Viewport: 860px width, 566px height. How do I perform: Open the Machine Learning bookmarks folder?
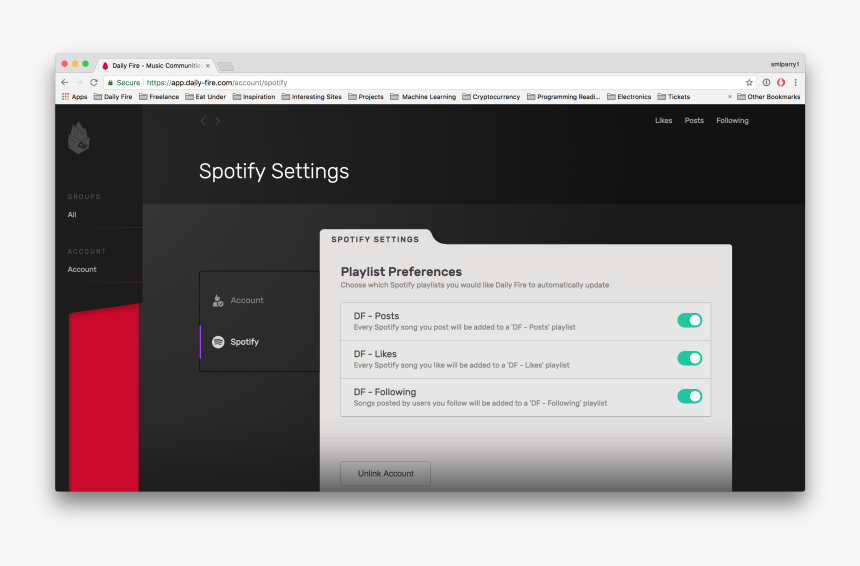pyautogui.click(x=423, y=97)
